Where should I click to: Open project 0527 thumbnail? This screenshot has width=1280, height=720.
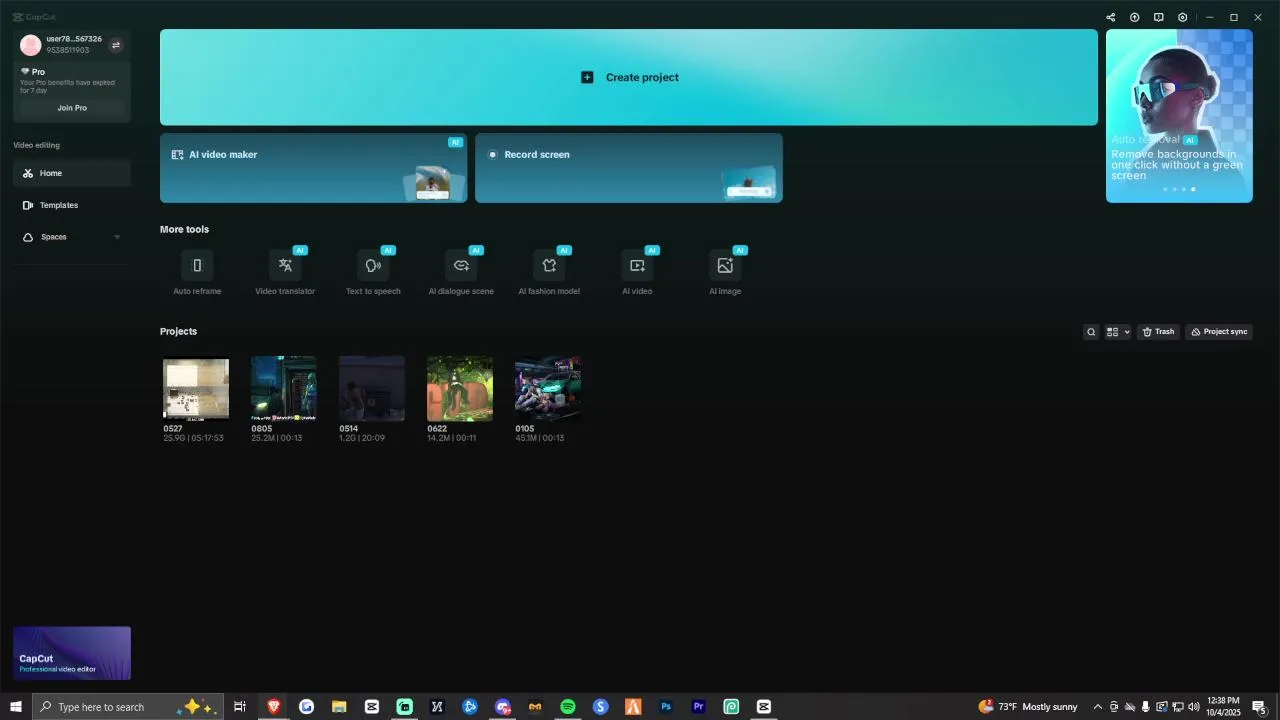tap(196, 388)
